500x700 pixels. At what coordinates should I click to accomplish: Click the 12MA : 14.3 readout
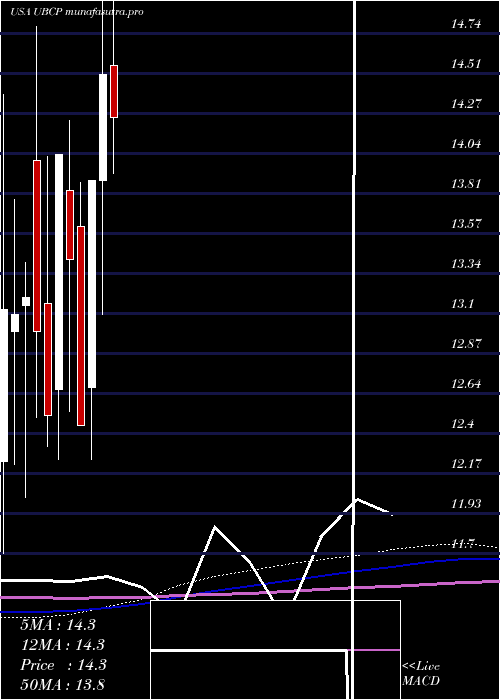tap(62, 645)
